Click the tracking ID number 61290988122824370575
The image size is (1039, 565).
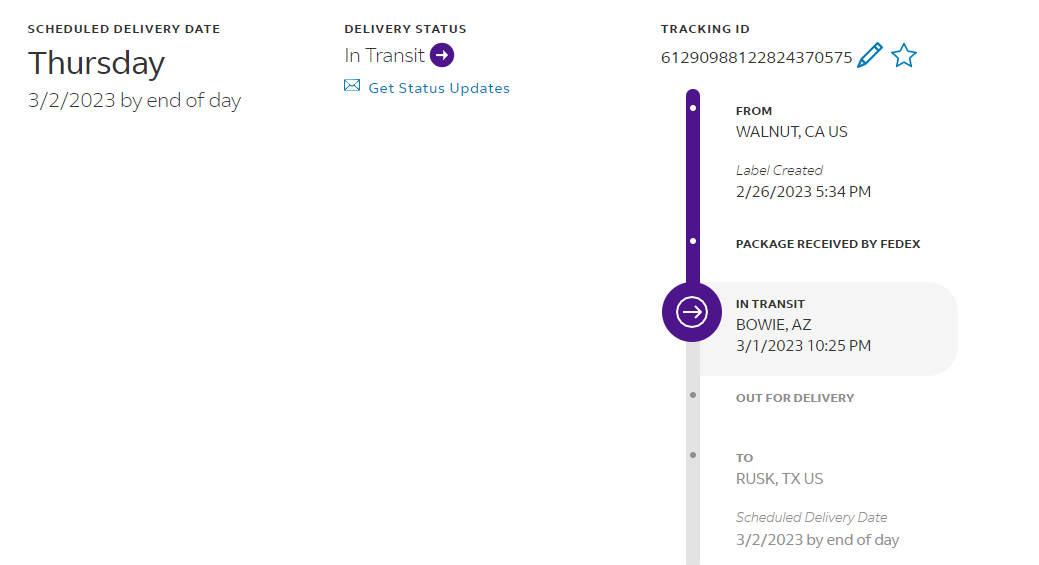click(x=756, y=58)
